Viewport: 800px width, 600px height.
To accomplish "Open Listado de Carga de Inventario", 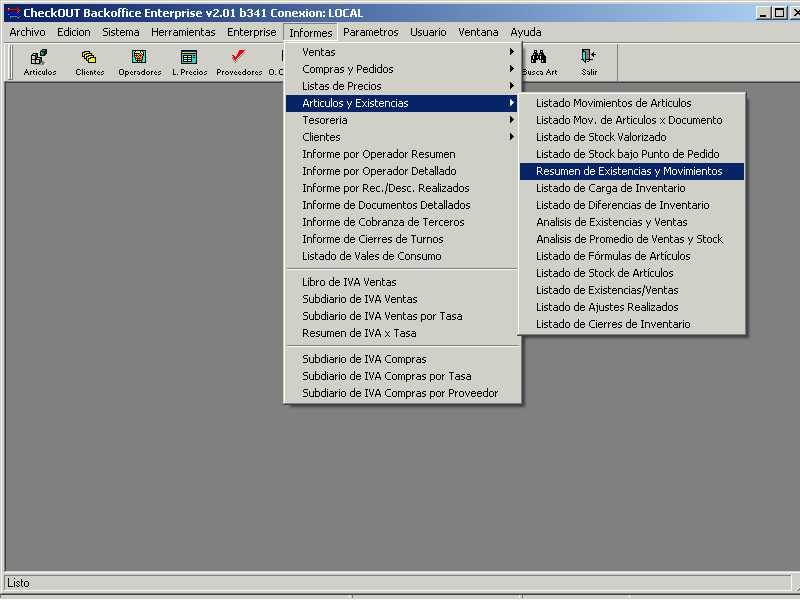I will (x=632, y=188).
